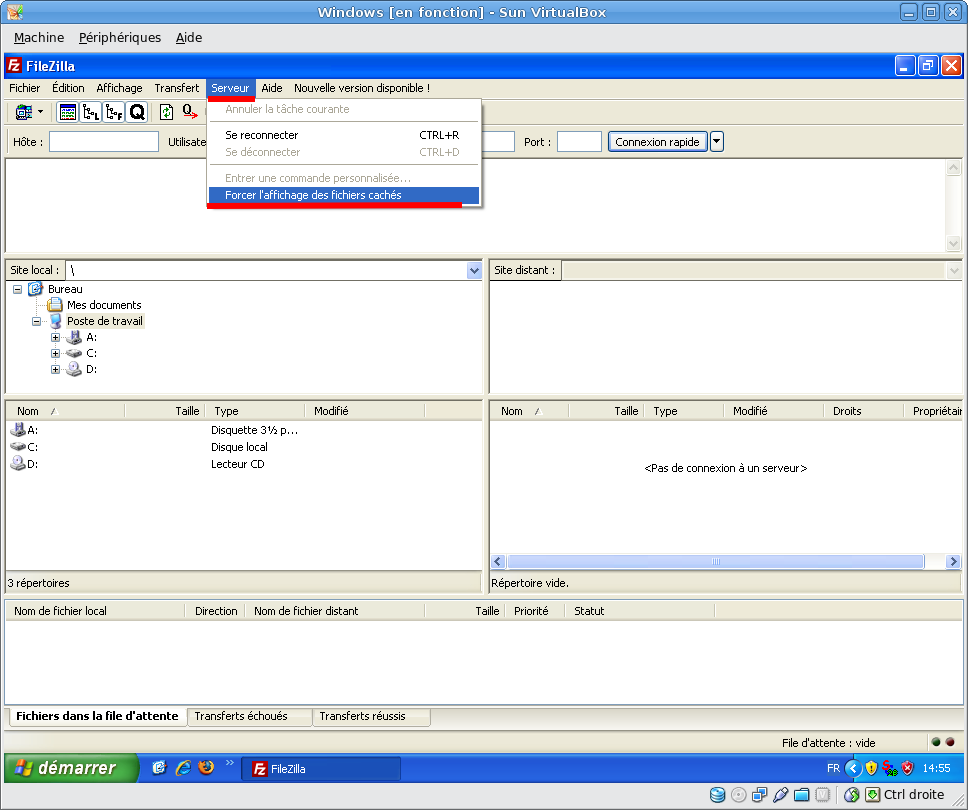Screen dimensions: 968x810
Task: Expand the A: drive tree node
Action: tap(56, 337)
